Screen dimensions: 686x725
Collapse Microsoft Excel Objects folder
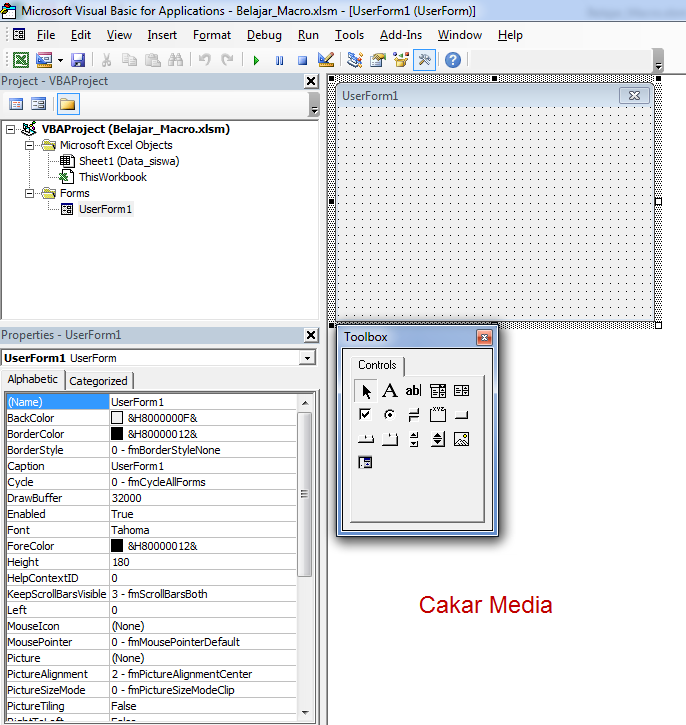(x=29, y=146)
